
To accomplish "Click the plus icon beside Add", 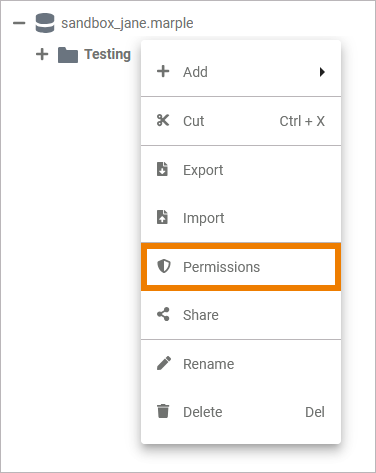I will [163, 71].
